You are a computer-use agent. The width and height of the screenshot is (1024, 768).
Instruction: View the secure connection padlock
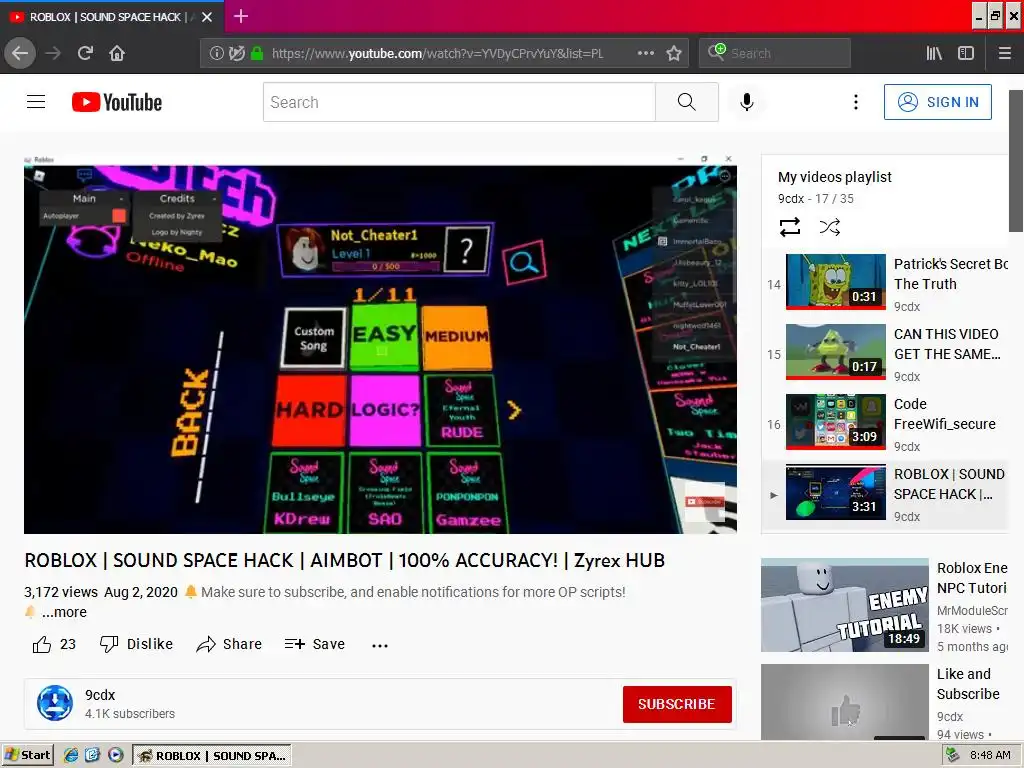click(x=257, y=53)
